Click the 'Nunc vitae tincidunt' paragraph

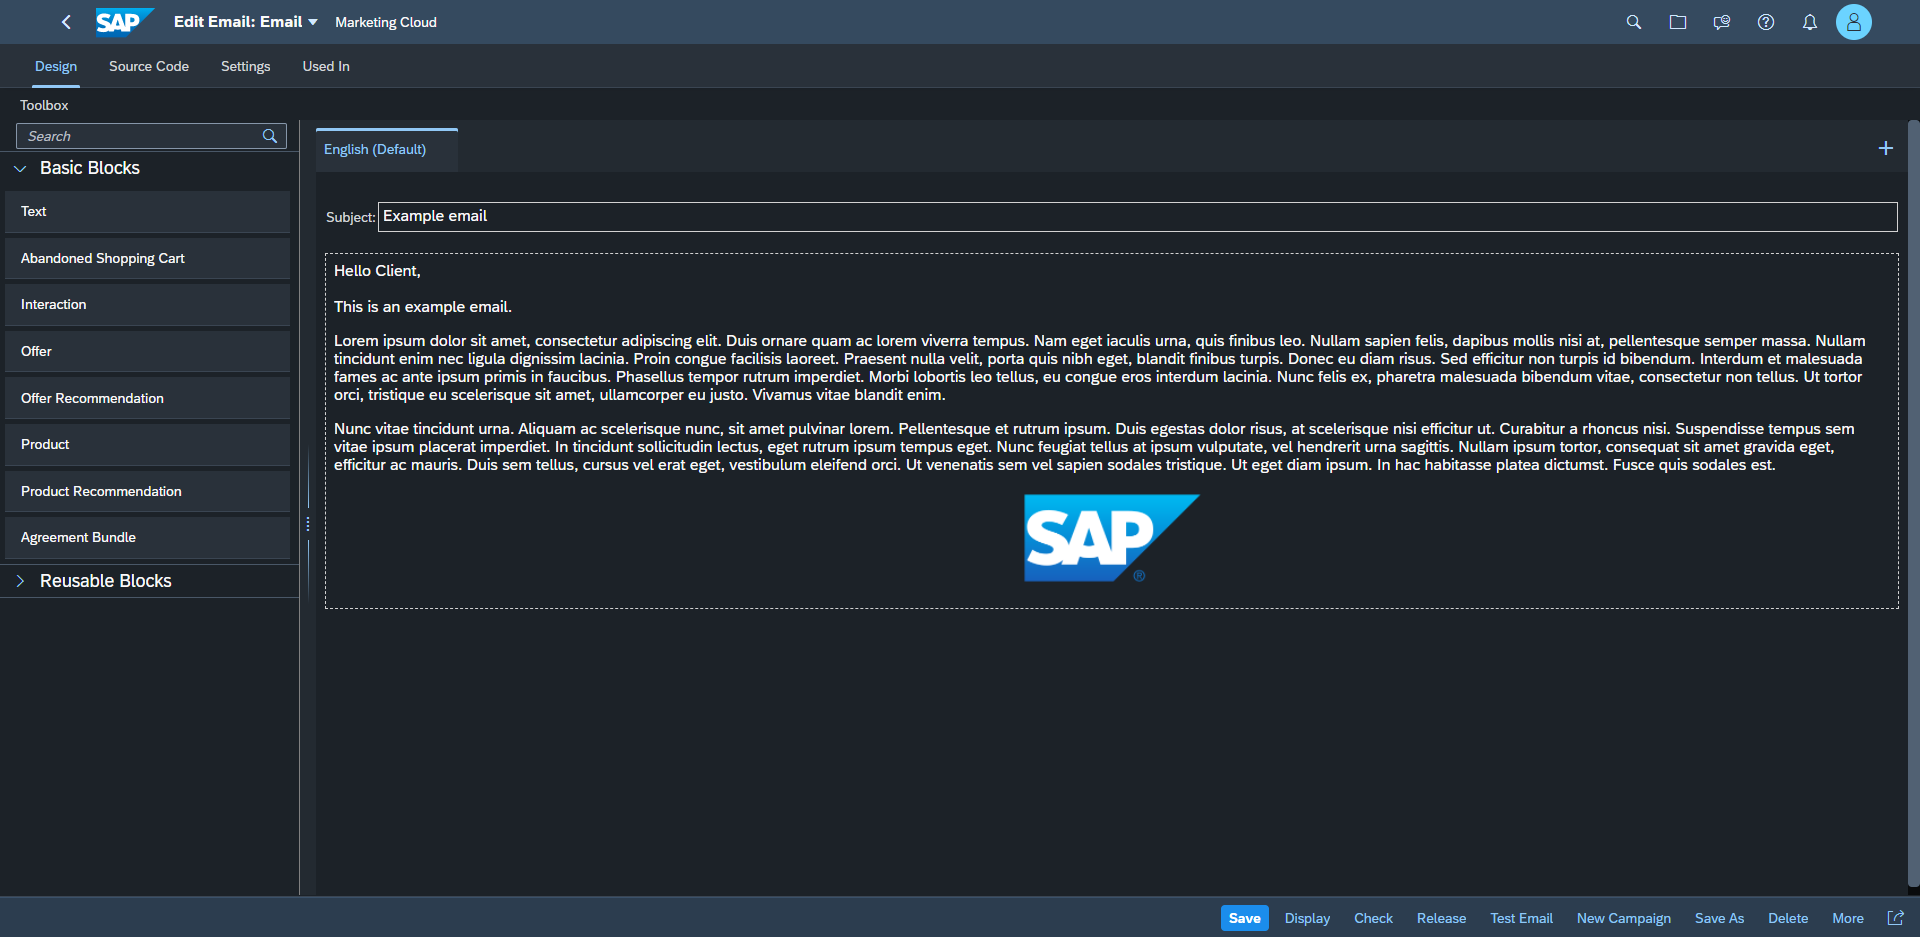click(1094, 447)
